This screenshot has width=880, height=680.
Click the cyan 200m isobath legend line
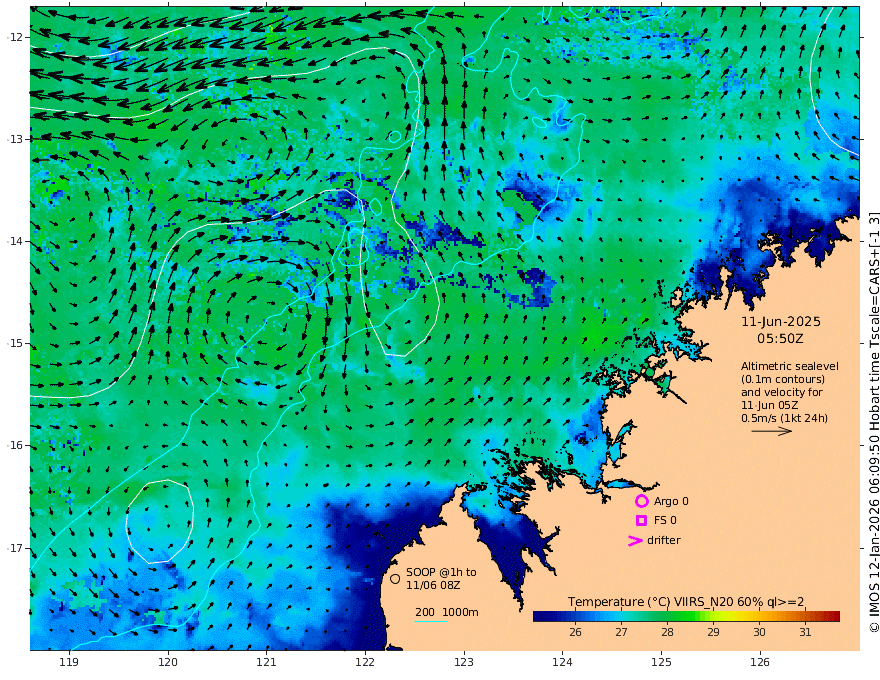click(431, 621)
